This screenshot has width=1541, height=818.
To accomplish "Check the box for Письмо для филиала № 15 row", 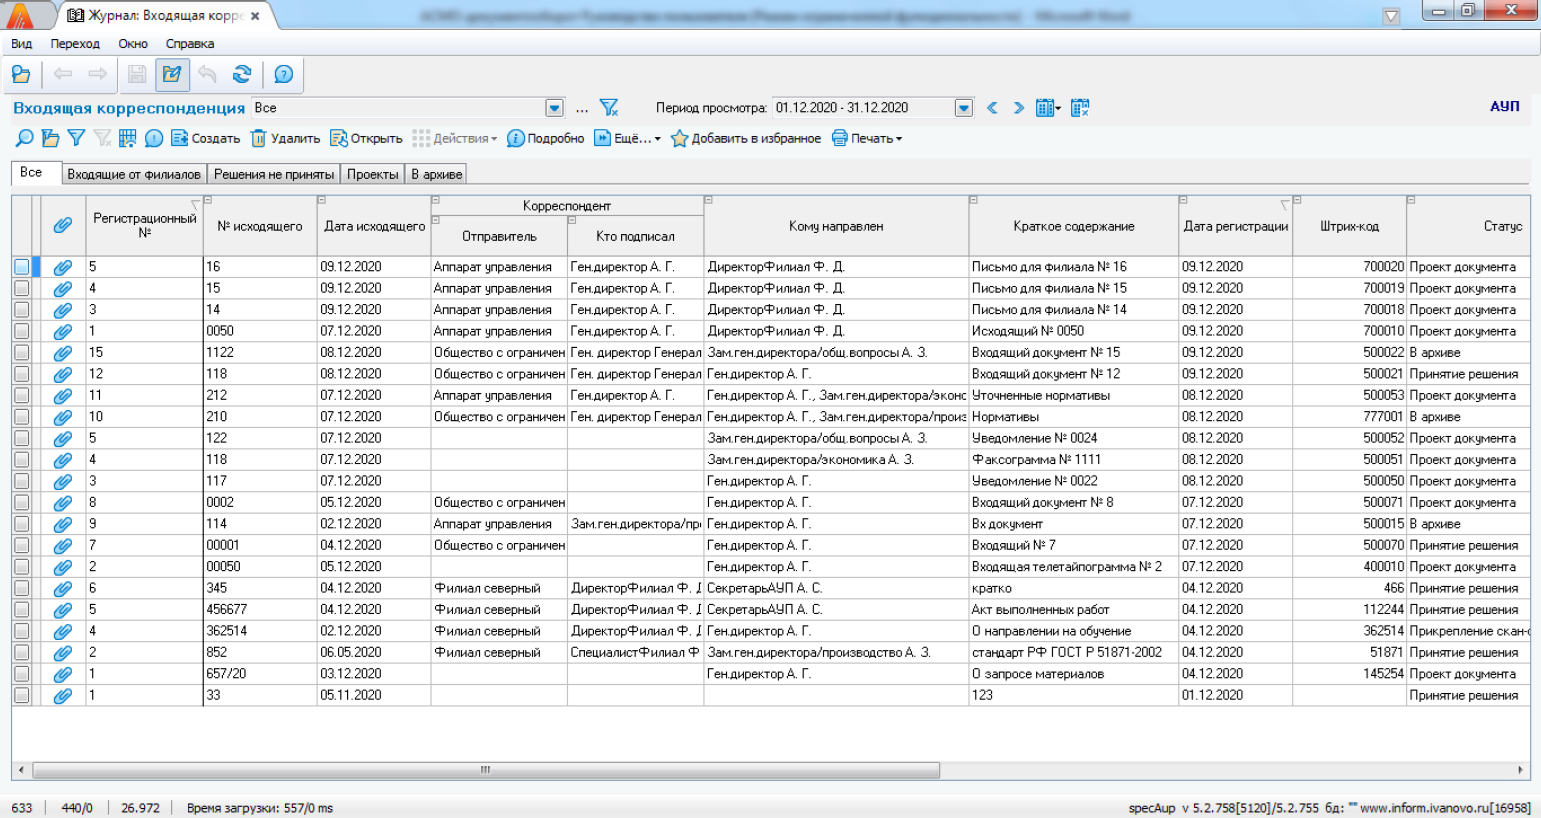I will pyautogui.click(x=21, y=288).
